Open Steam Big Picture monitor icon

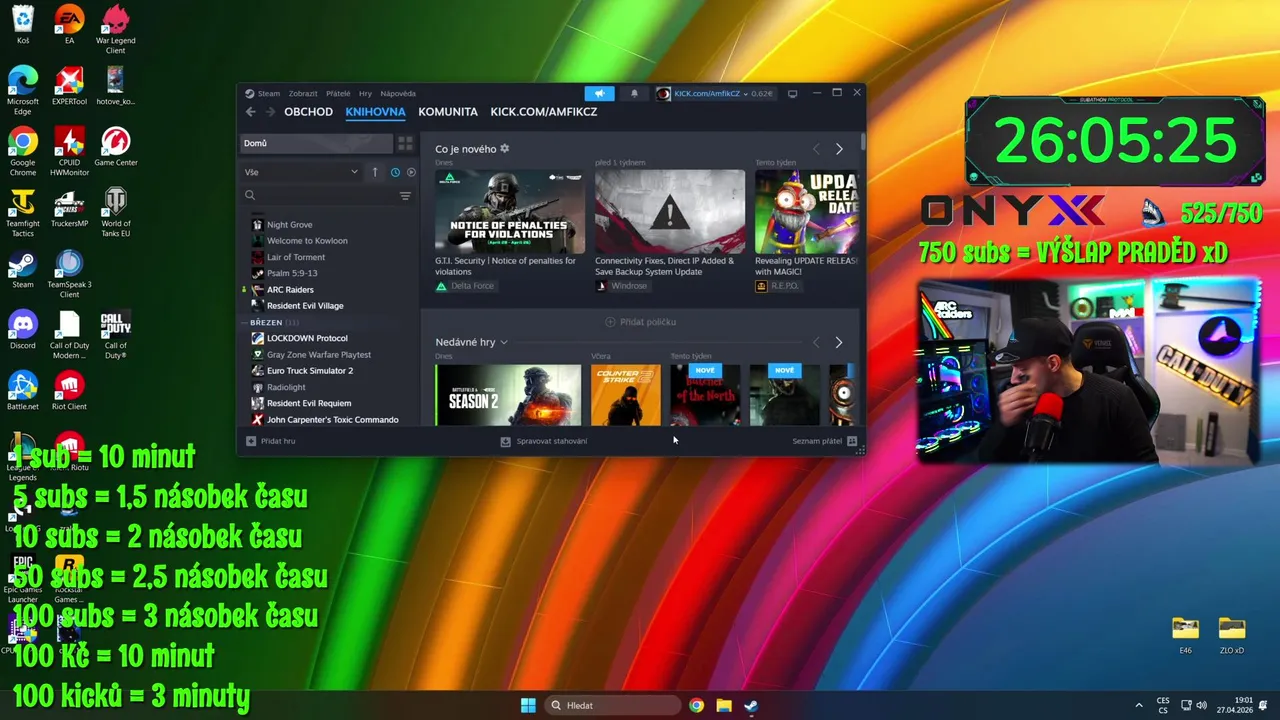[792, 93]
